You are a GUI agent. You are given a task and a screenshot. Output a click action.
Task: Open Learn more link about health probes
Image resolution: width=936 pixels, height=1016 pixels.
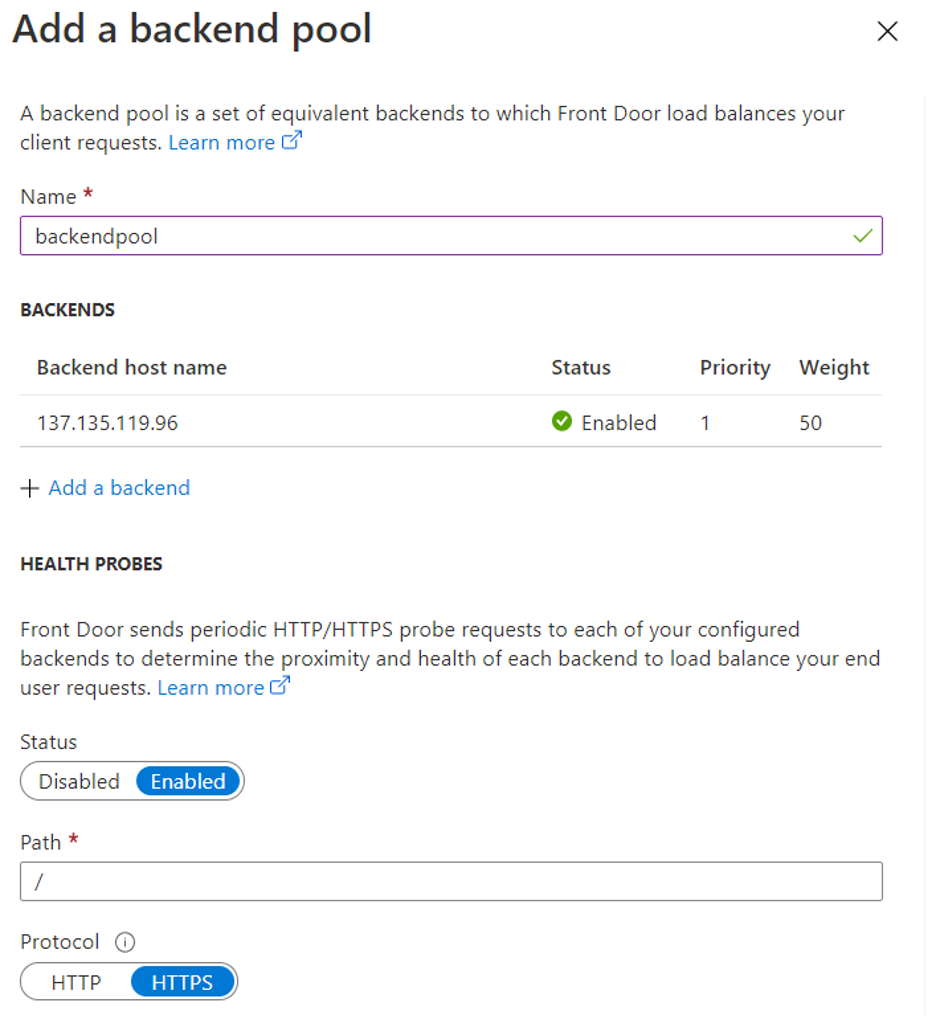click(211, 687)
